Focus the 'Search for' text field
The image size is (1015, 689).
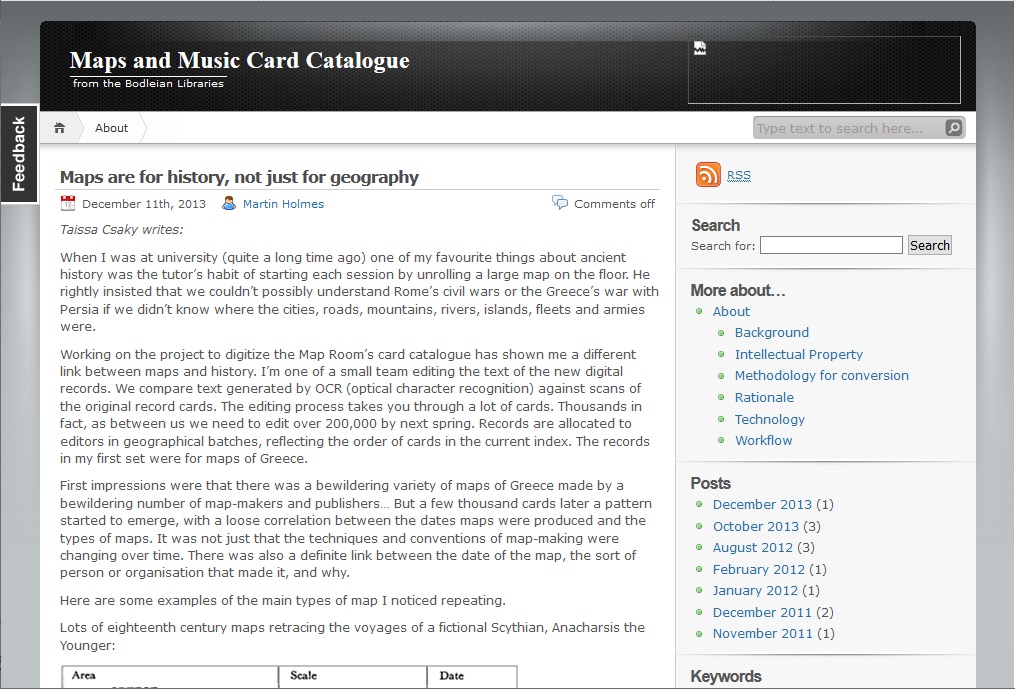click(x=831, y=245)
